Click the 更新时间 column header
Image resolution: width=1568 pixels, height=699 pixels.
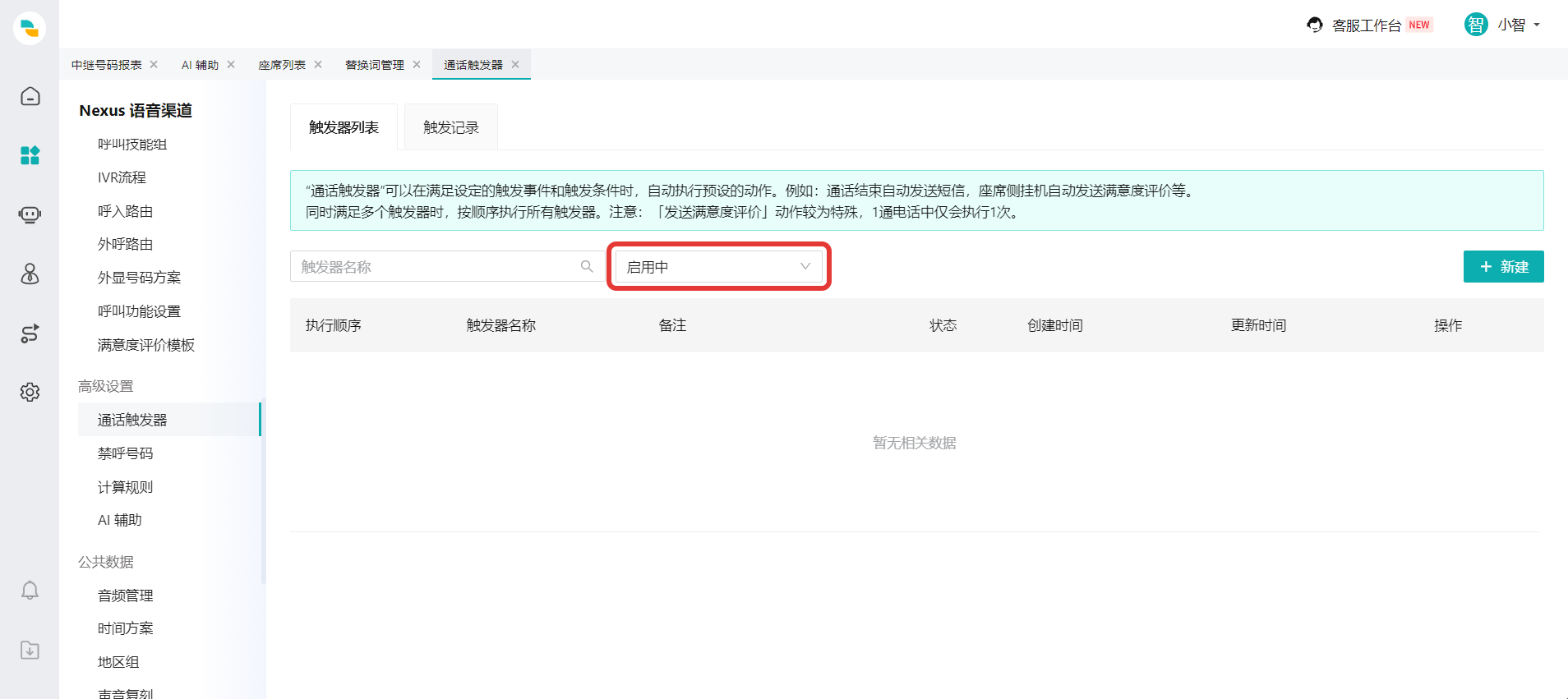pyautogui.click(x=1258, y=325)
